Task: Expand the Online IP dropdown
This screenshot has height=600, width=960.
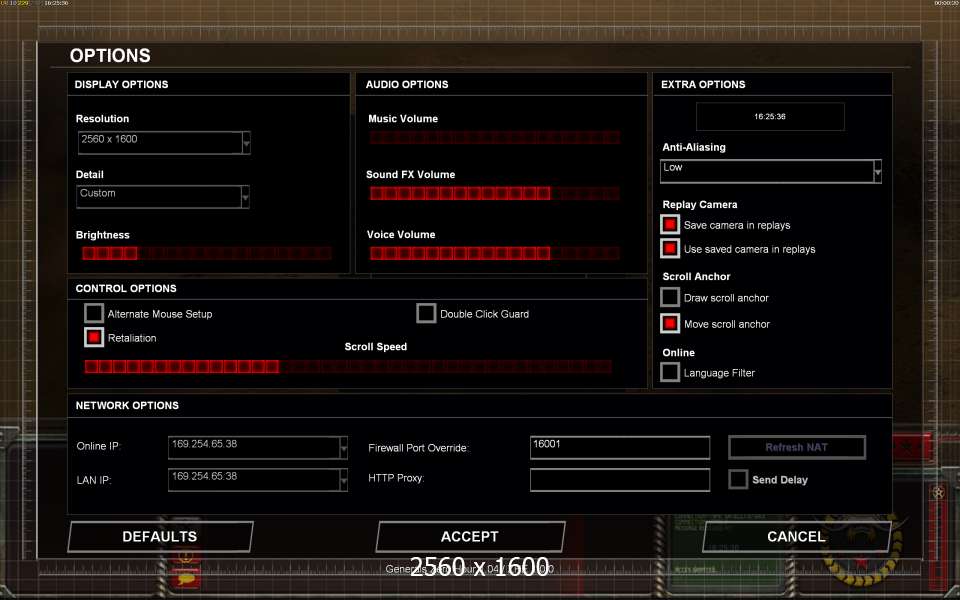Action: (x=258, y=448)
